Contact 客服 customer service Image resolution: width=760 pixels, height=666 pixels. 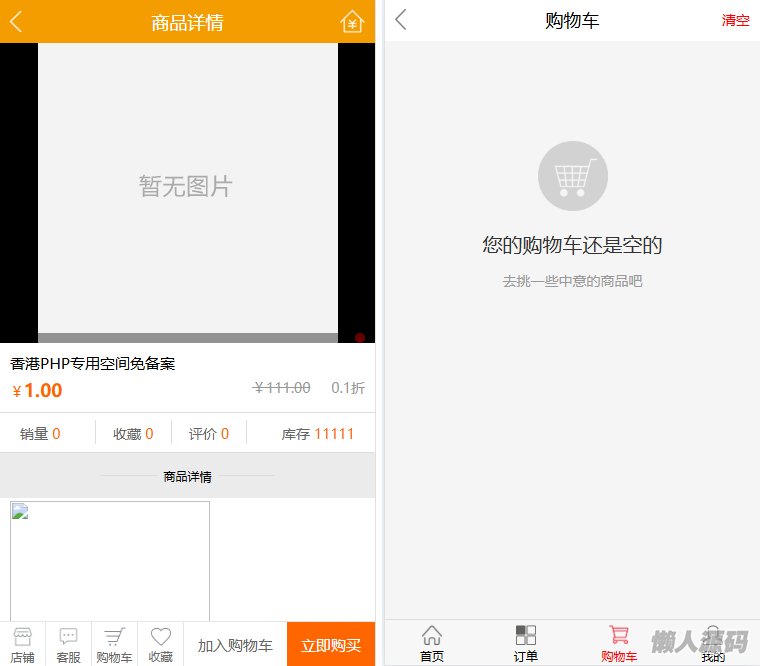[68, 644]
